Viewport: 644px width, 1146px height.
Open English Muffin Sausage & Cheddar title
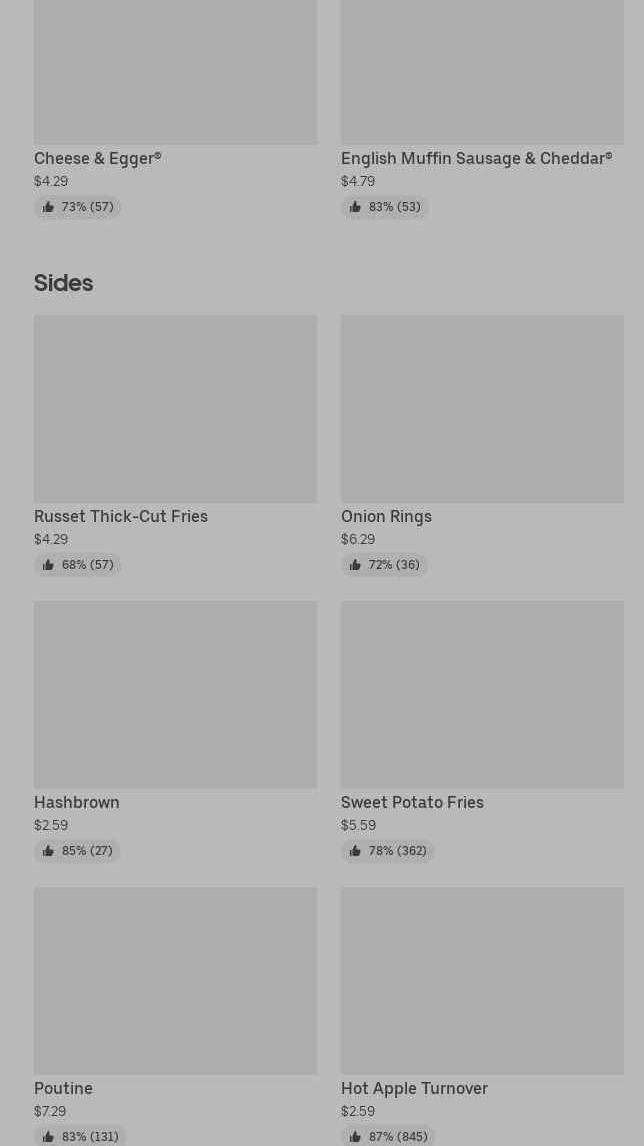476,158
